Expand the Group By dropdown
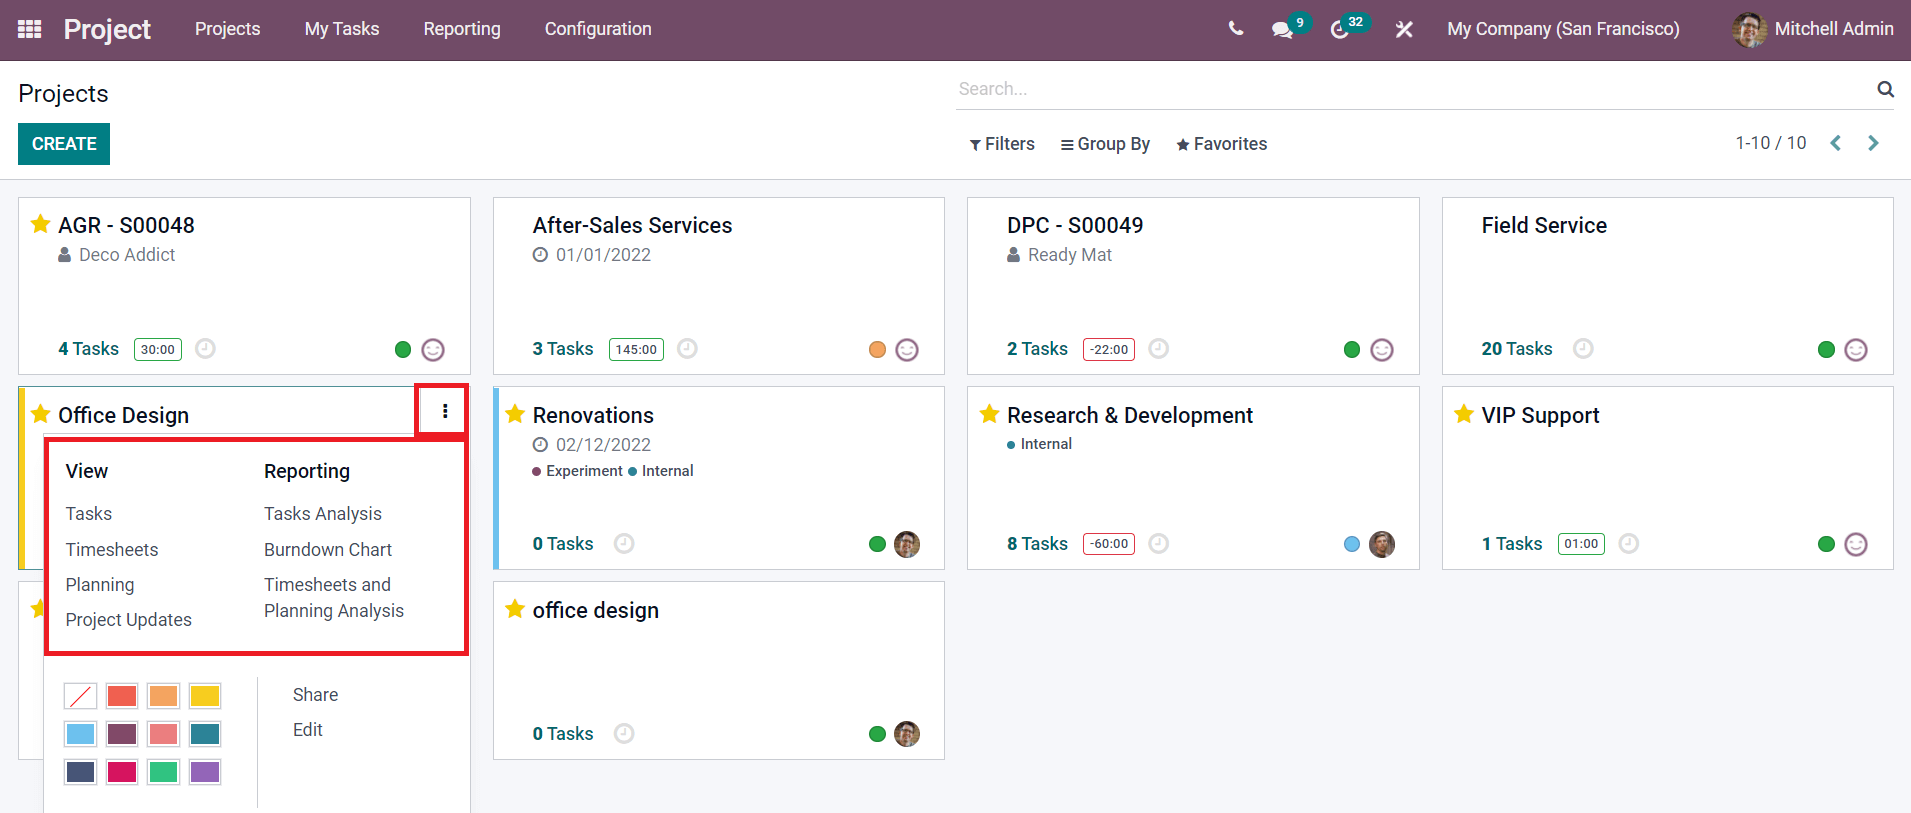Image resolution: width=1911 pixels, height=813 pixels. pos(1105,144)
